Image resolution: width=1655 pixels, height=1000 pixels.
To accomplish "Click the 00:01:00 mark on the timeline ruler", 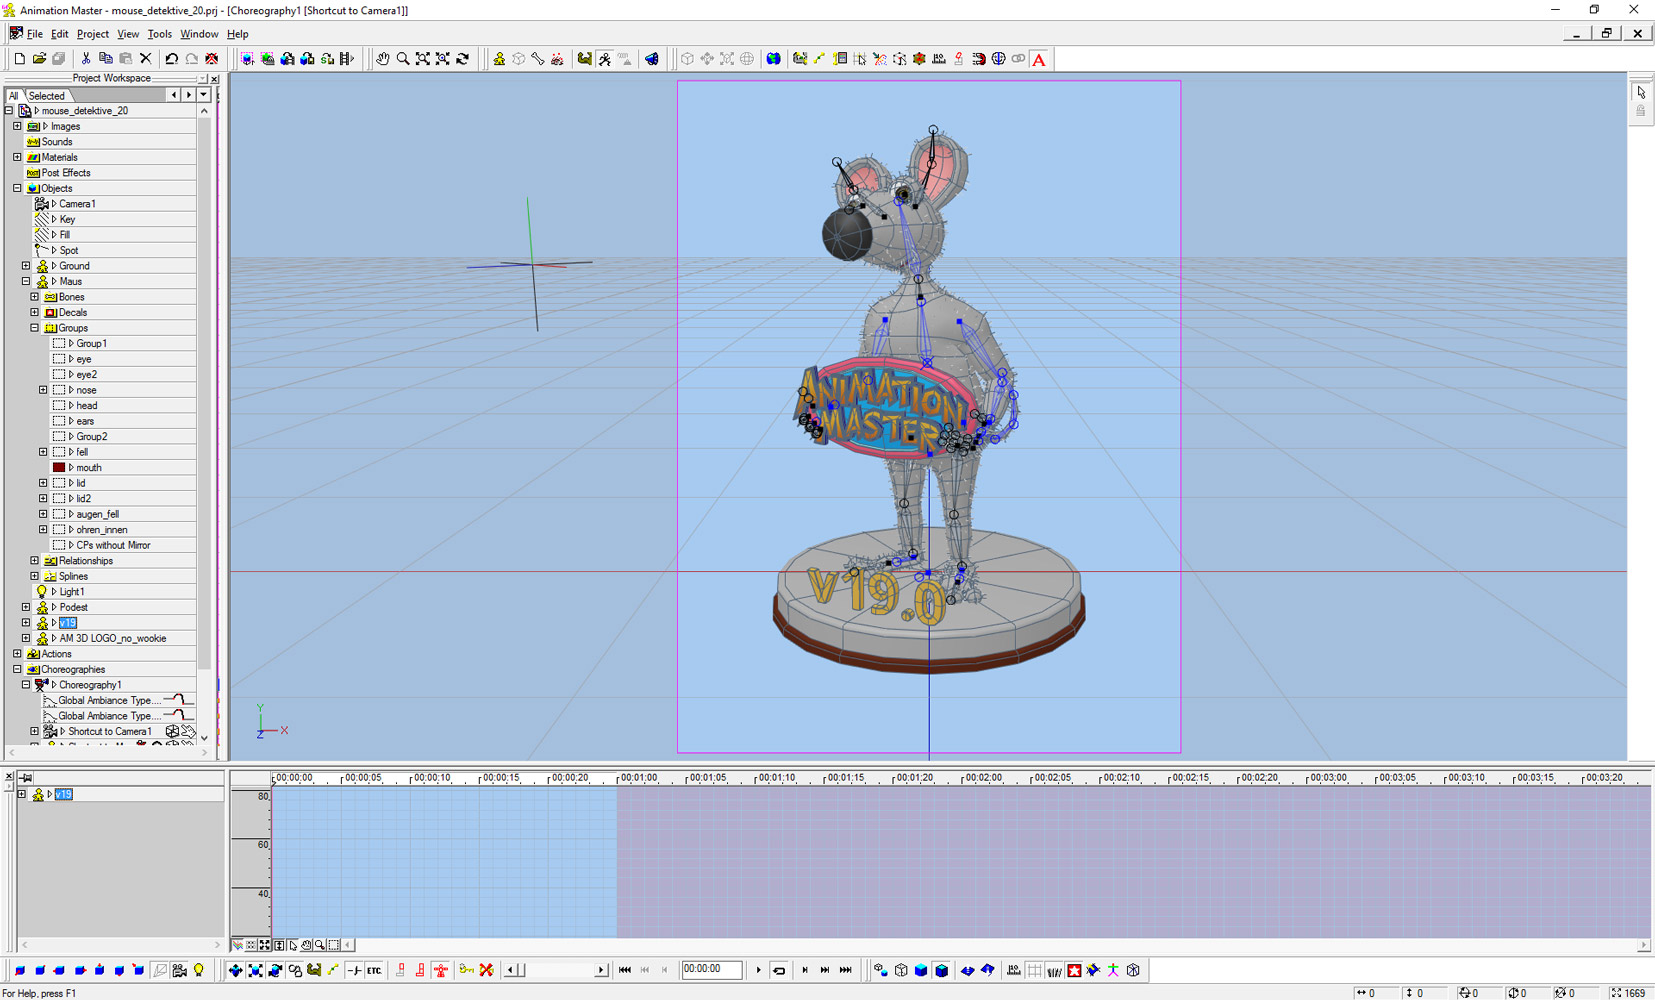I will (x=637, y=778).
